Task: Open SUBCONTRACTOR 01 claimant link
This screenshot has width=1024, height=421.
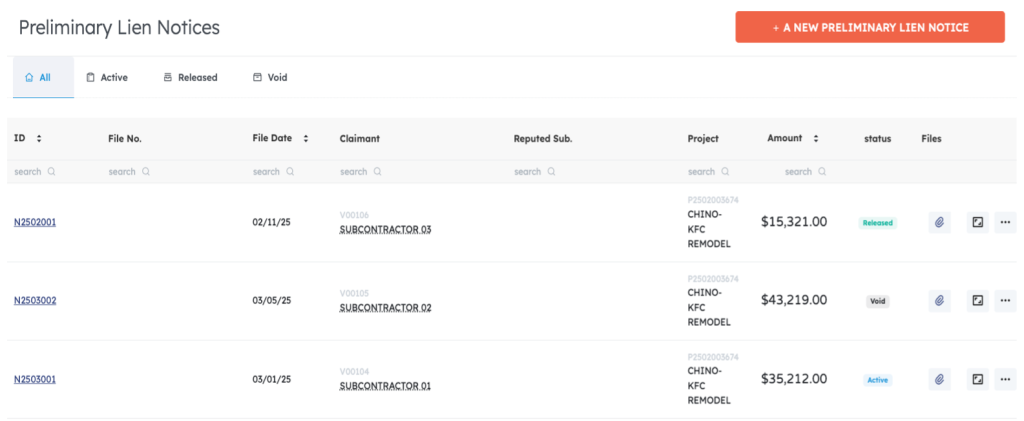Action: [x=385, y=386]
